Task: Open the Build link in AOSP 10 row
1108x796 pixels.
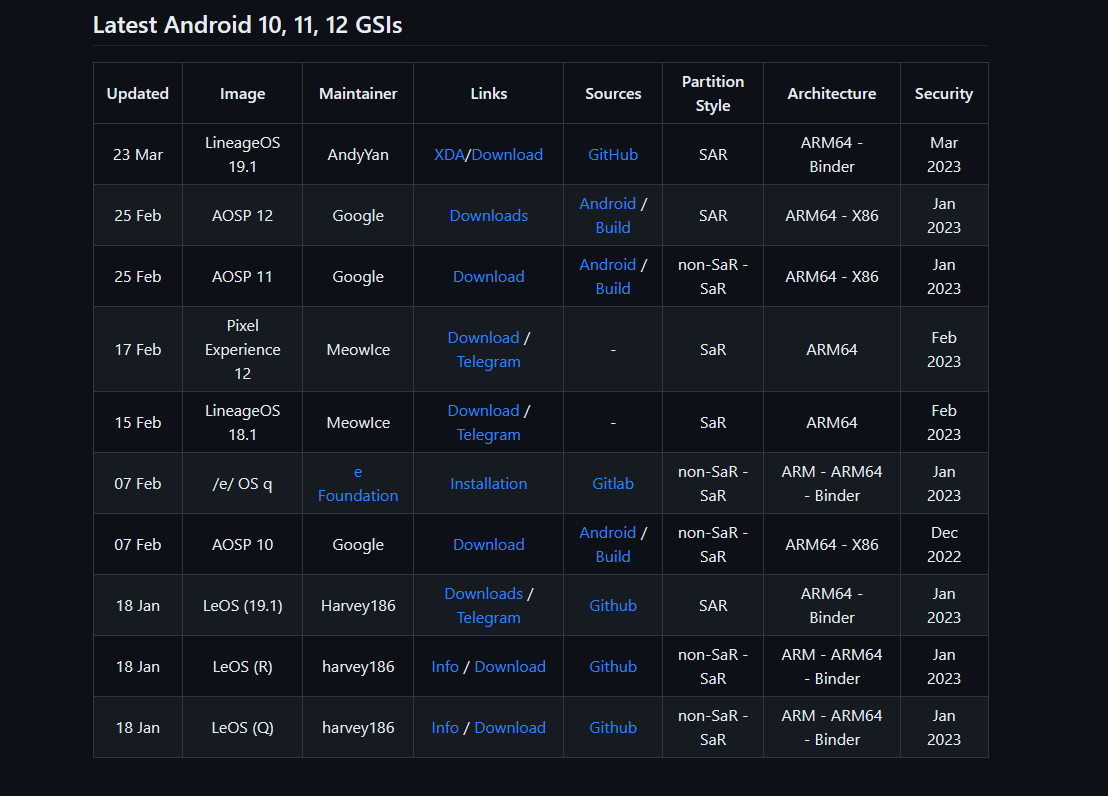Action: 613,557
